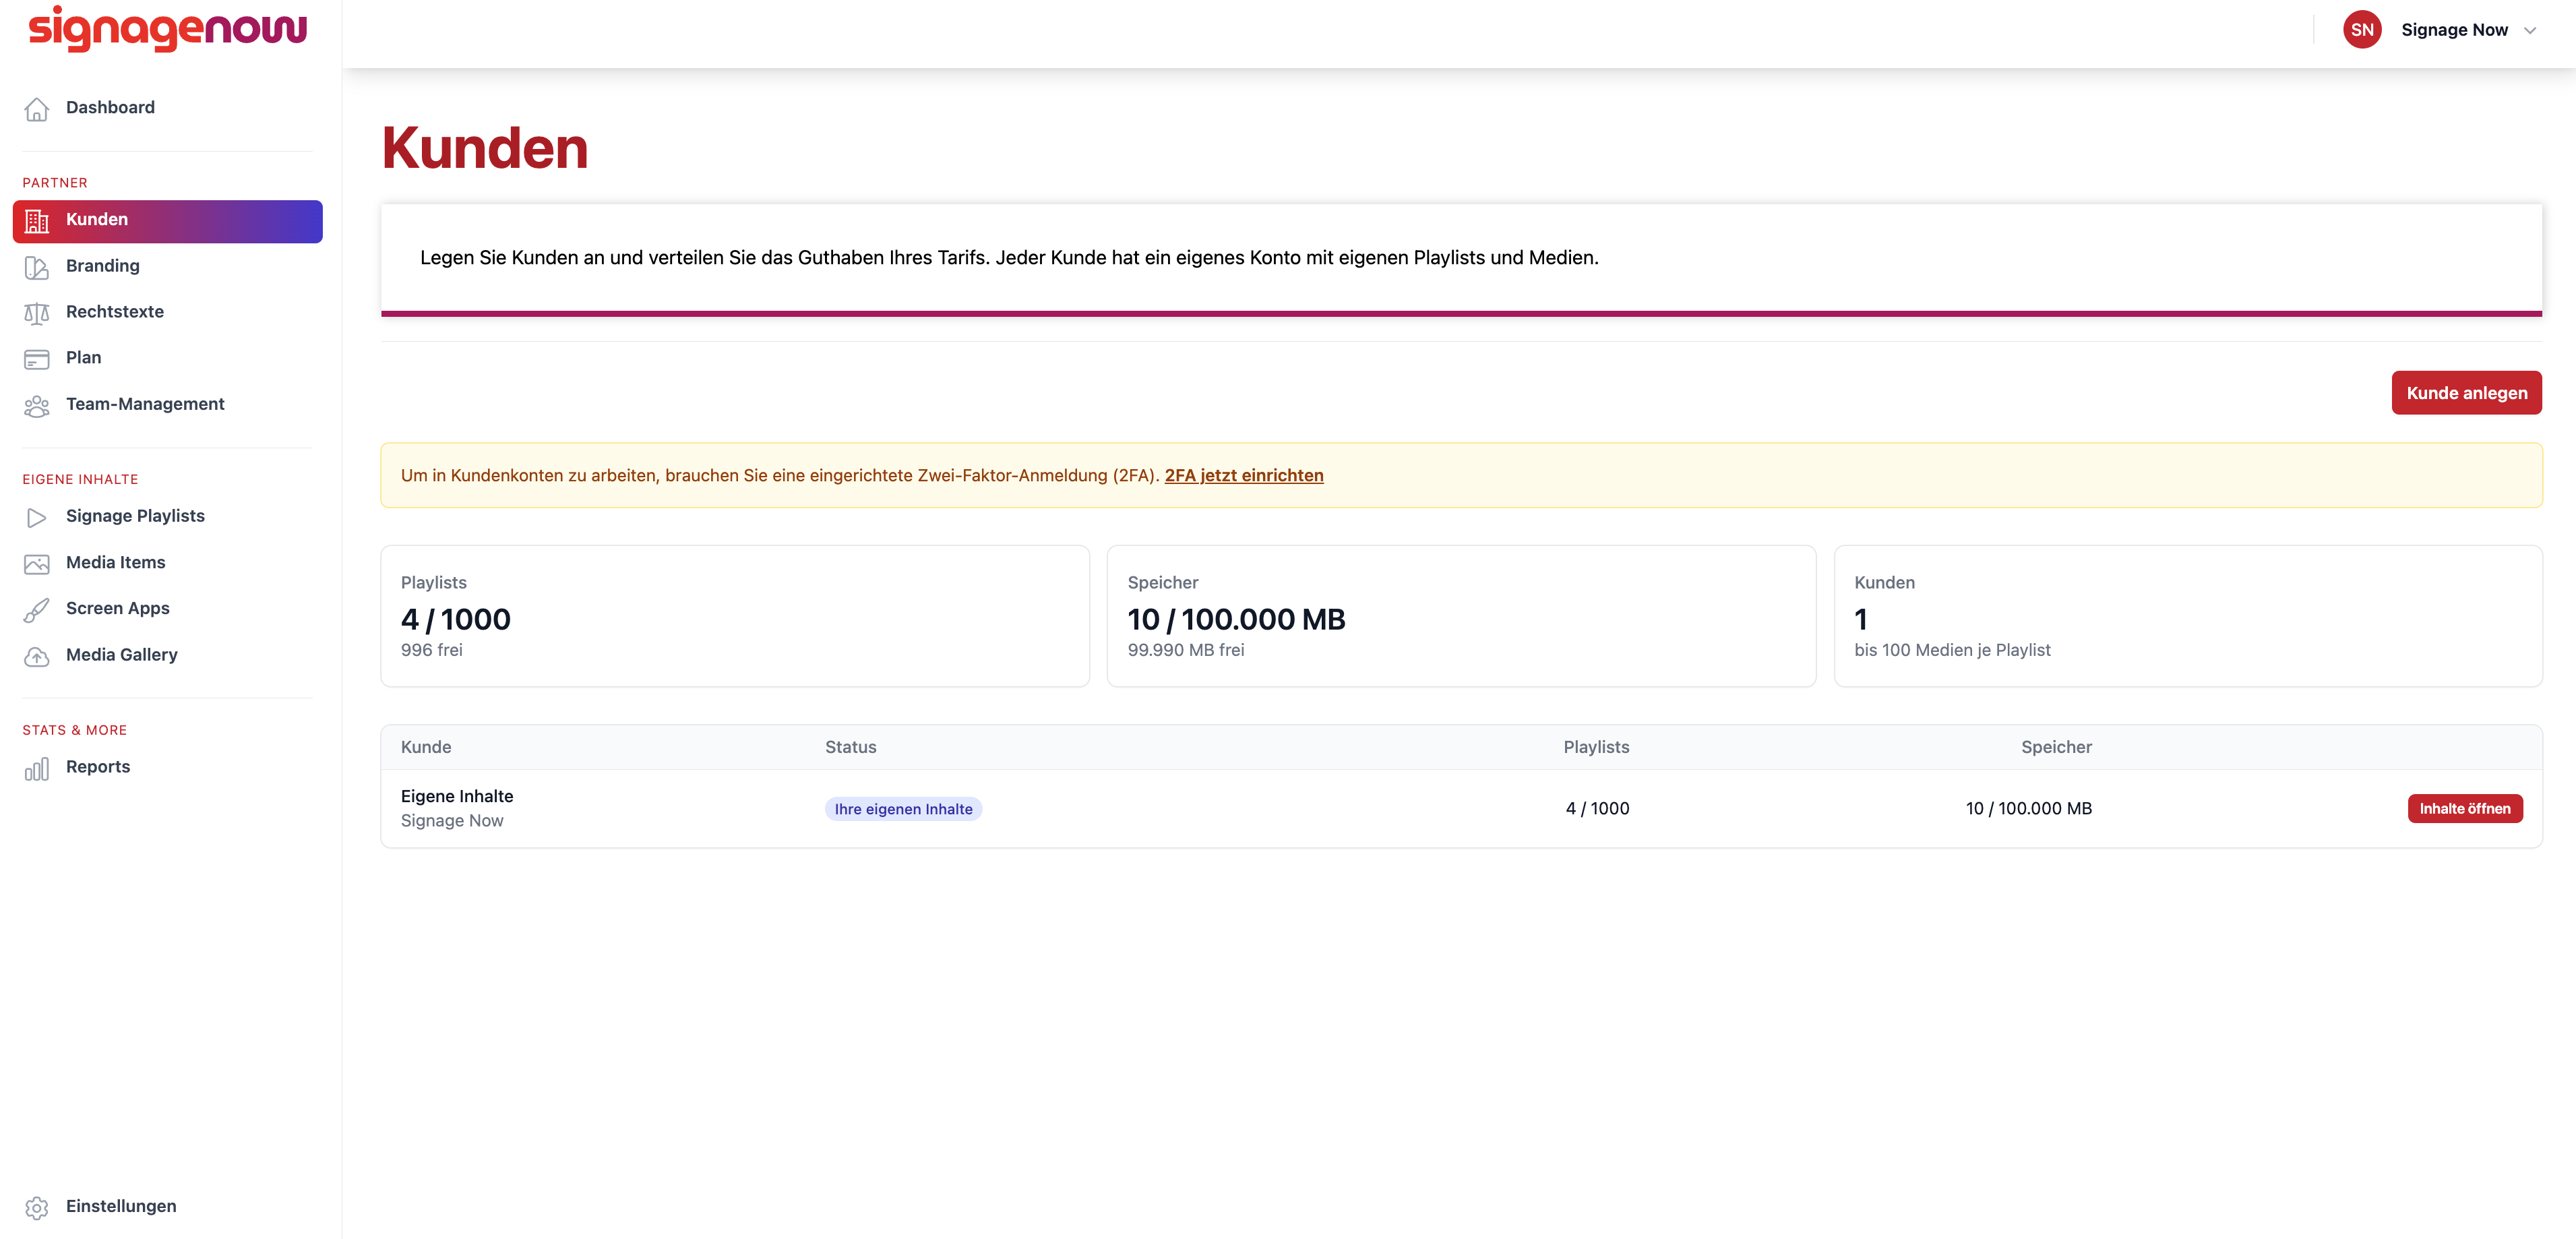
Task: Click the Inhalte öffnen button
Action: coord(2465,808)
